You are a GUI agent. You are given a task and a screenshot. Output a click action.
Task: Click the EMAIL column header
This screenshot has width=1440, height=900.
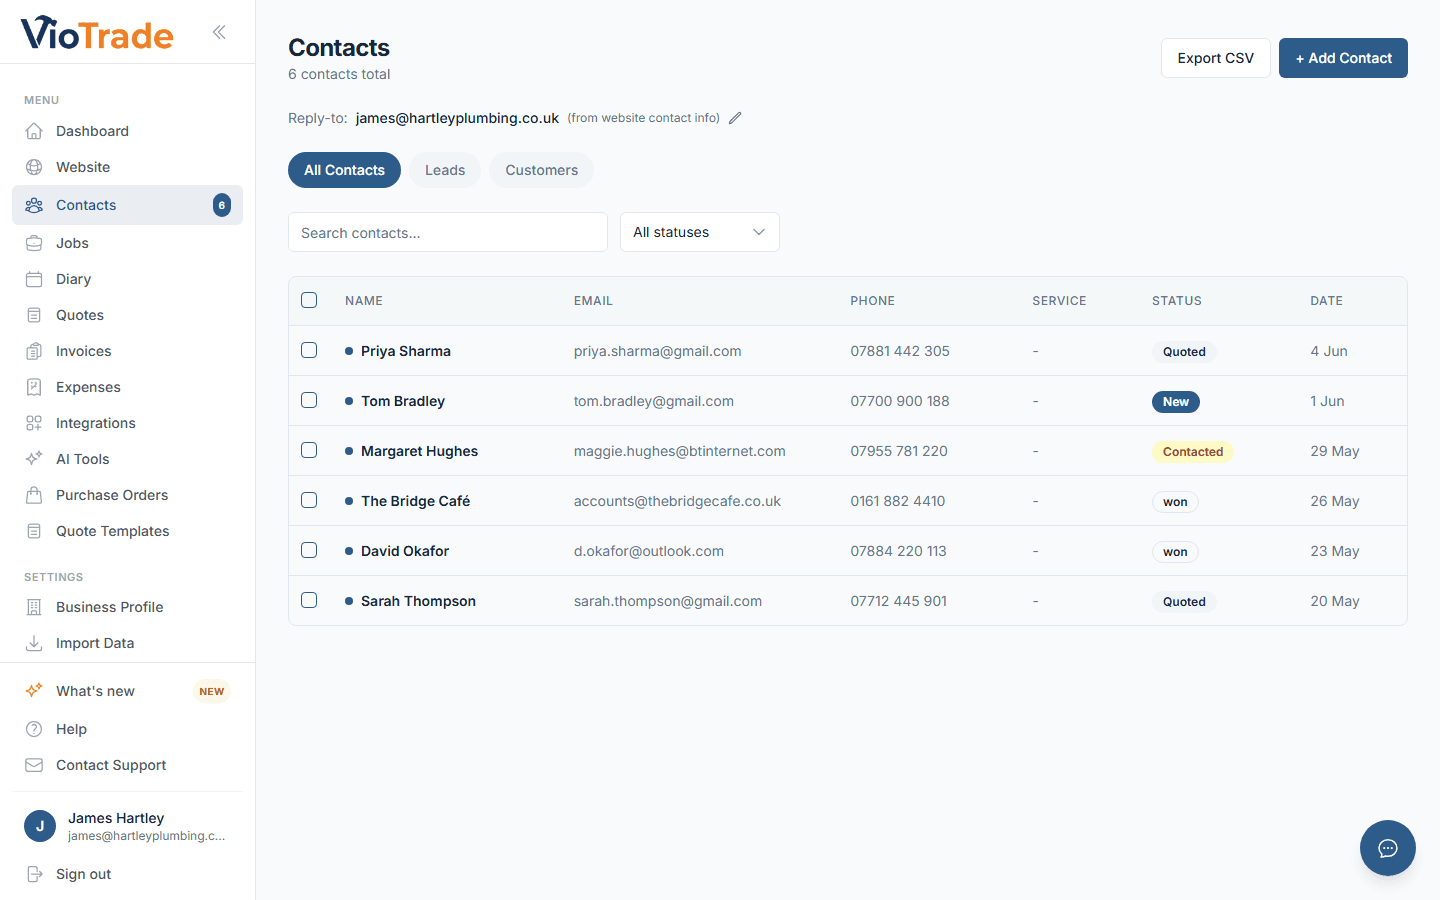click(x=593, y=301)
